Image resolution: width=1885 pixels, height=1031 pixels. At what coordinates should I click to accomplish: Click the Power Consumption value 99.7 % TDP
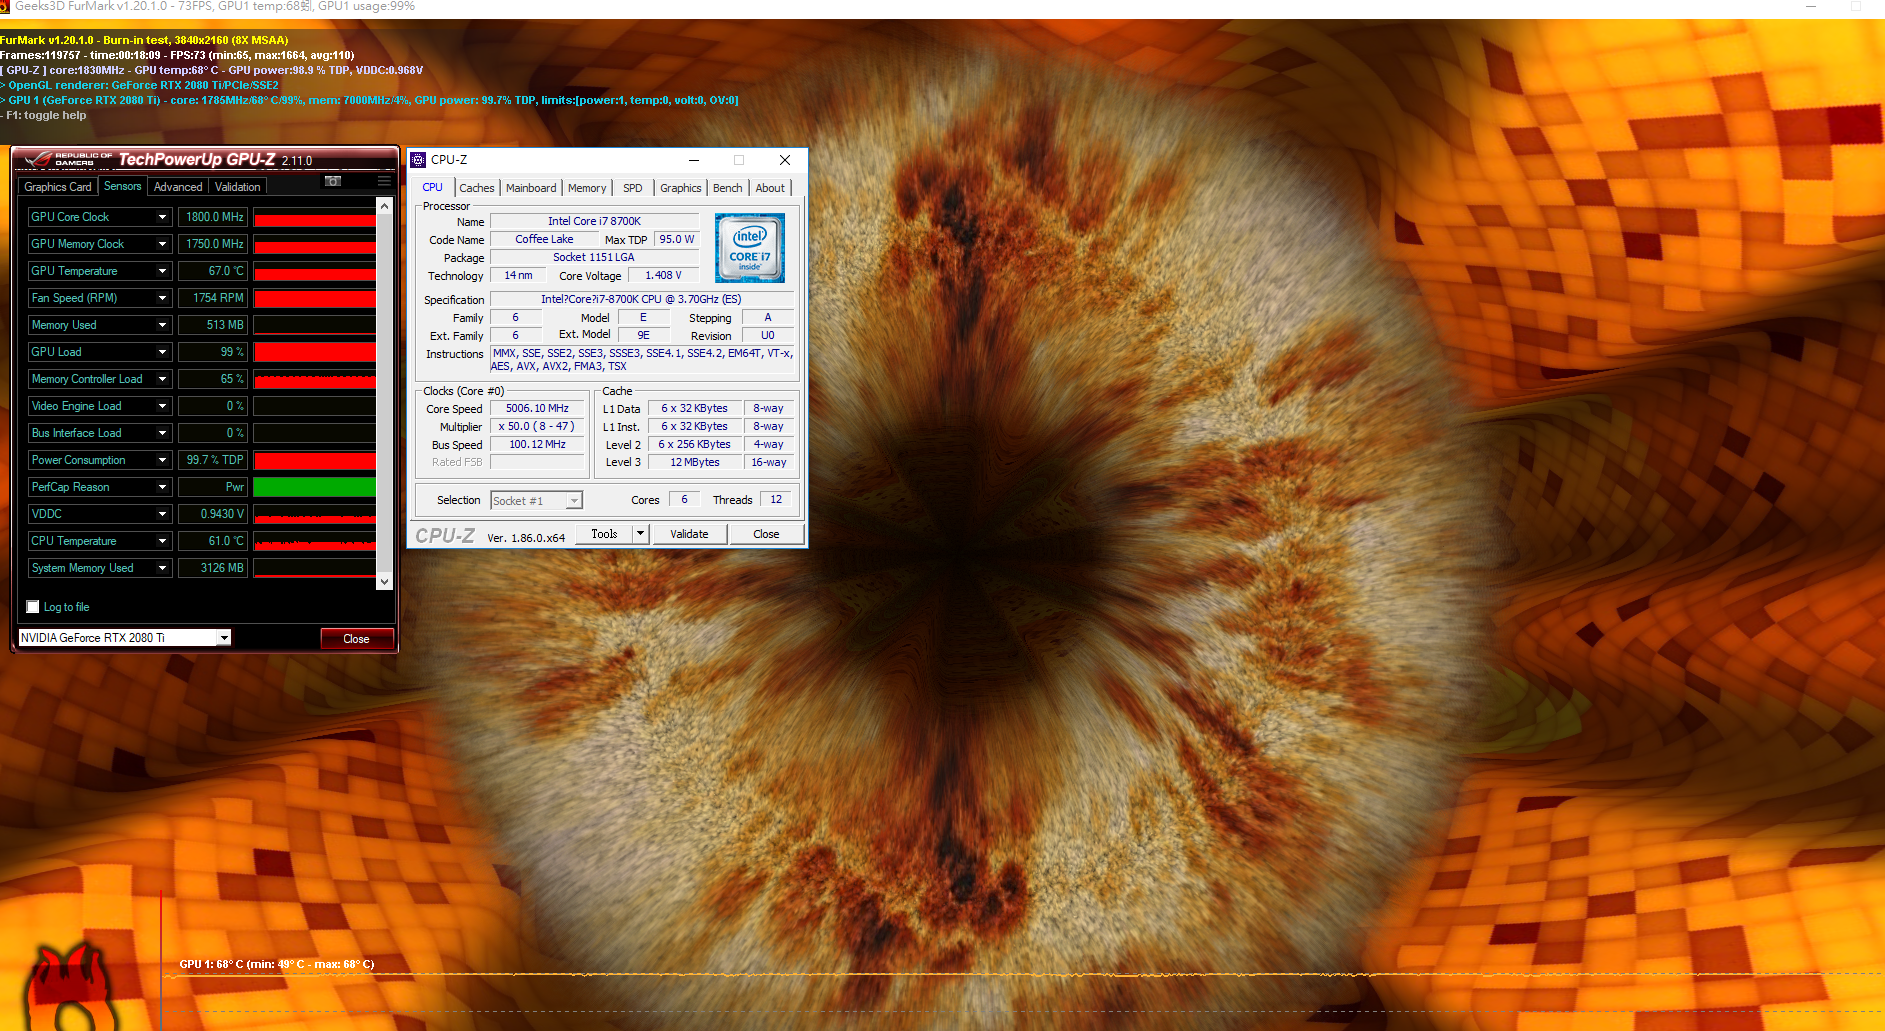point(214,460)
